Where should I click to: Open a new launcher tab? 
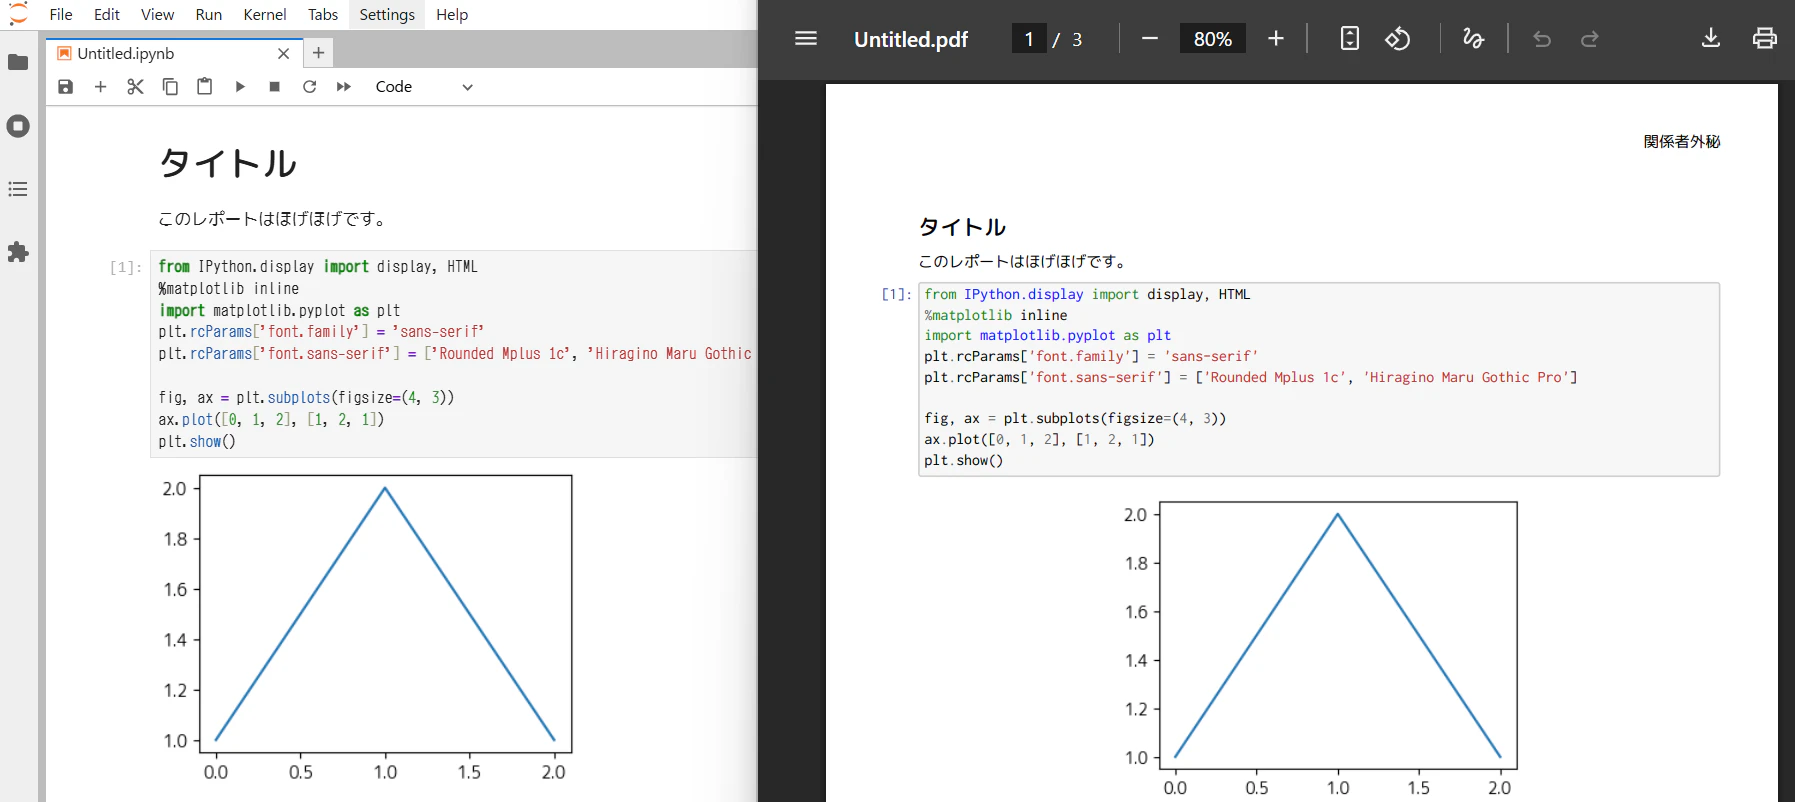[x=318, y=53]
